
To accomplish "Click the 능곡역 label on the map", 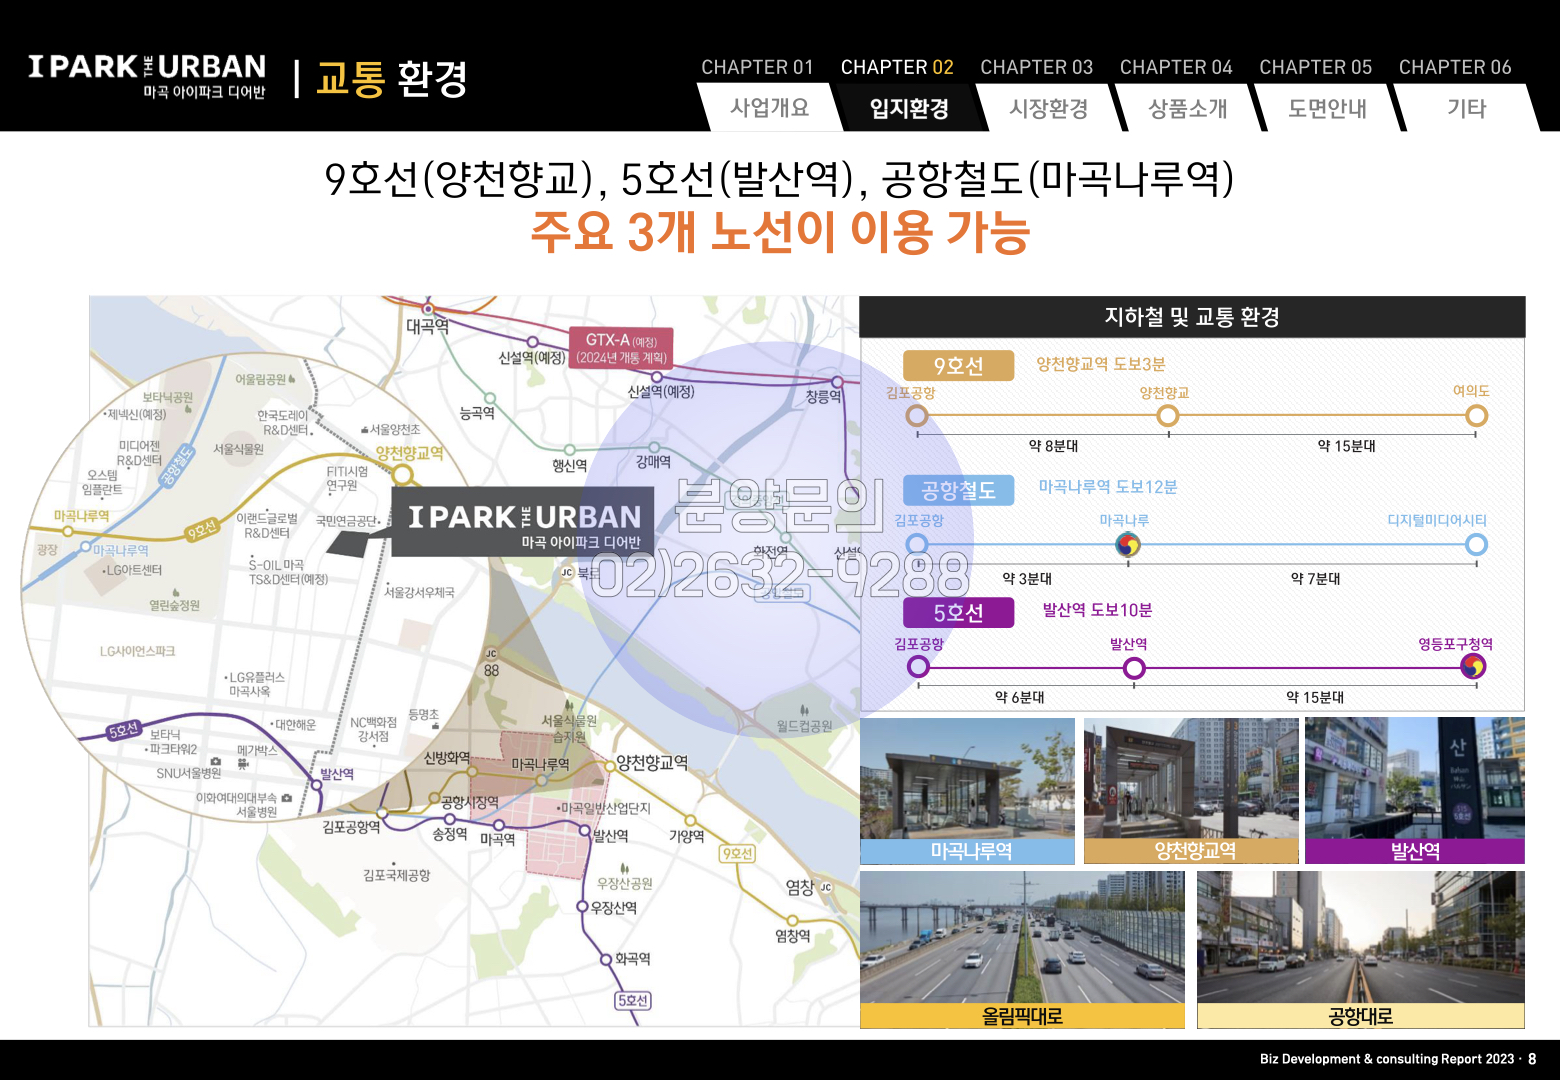I will click(477, 413).
